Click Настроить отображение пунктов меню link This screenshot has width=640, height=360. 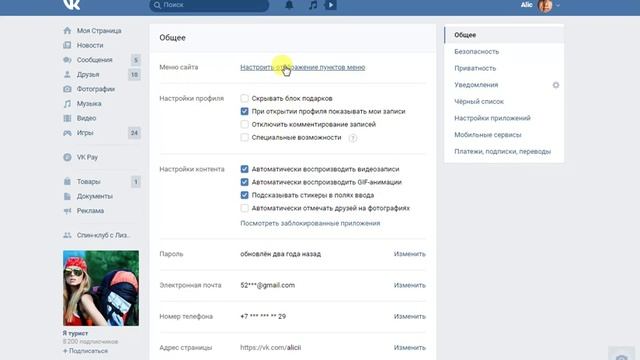[302, 67]
